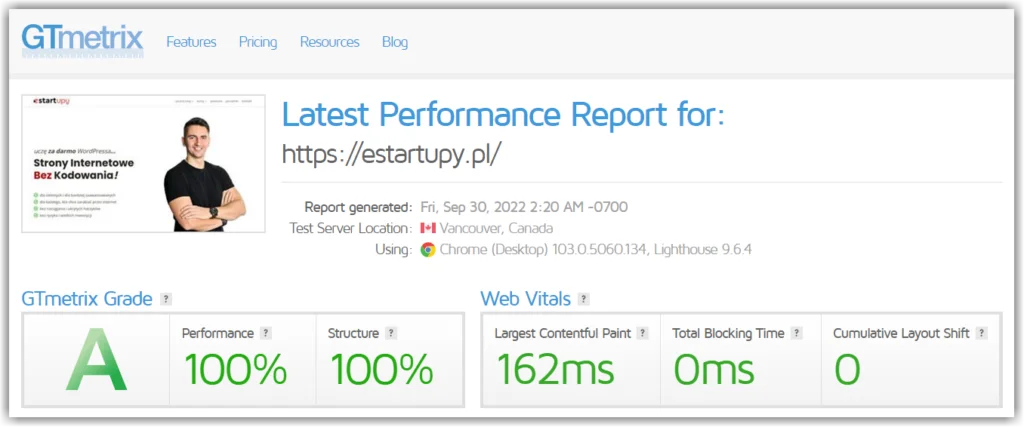Open the Resources menu

click(330, 42)
